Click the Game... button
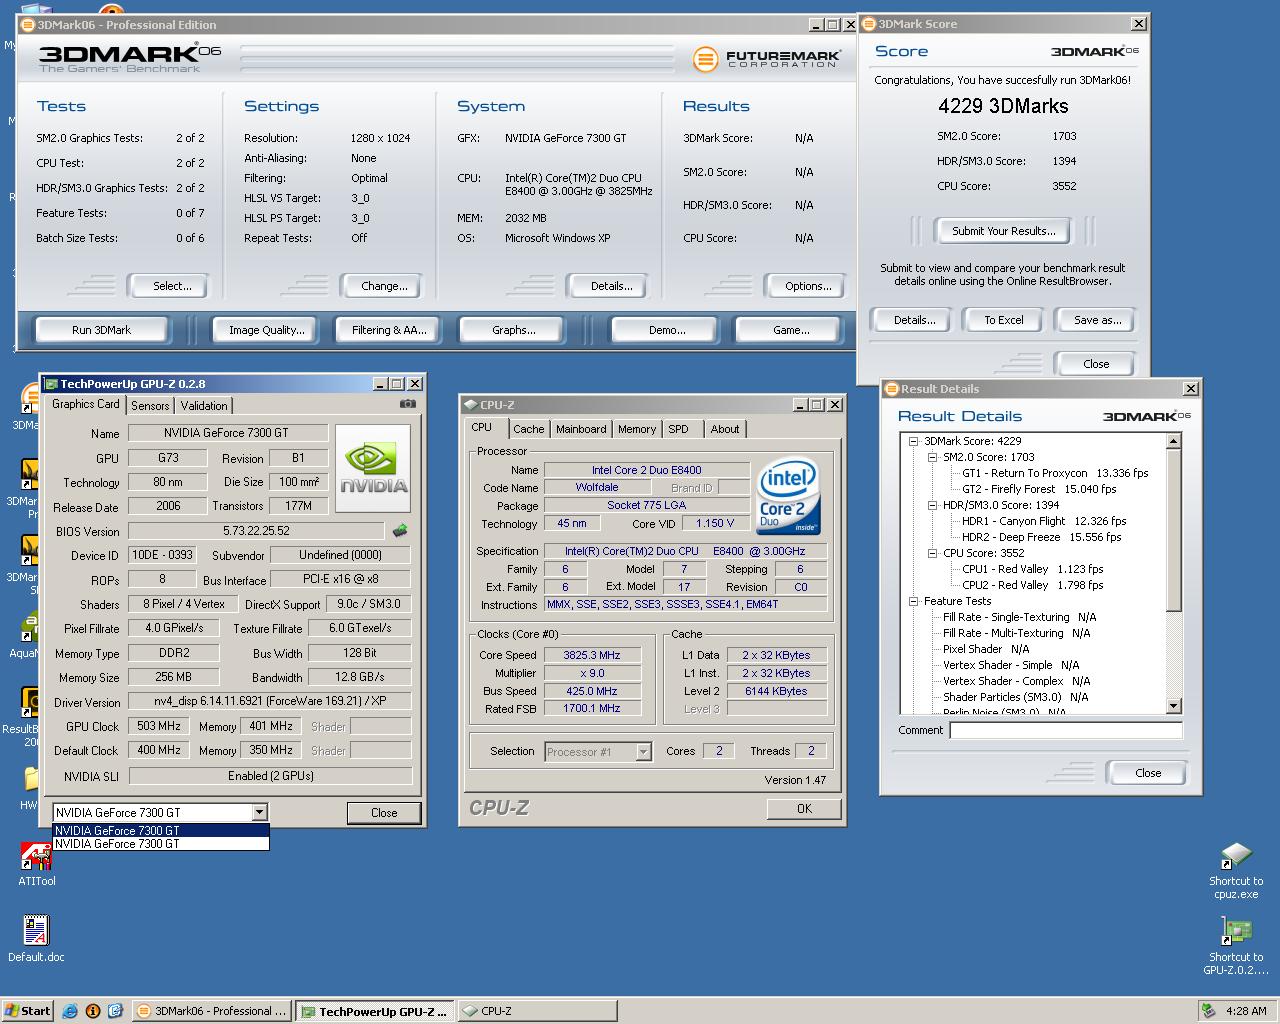The height and width of the screenshot is (1024, 1280). tap(791, 330)
